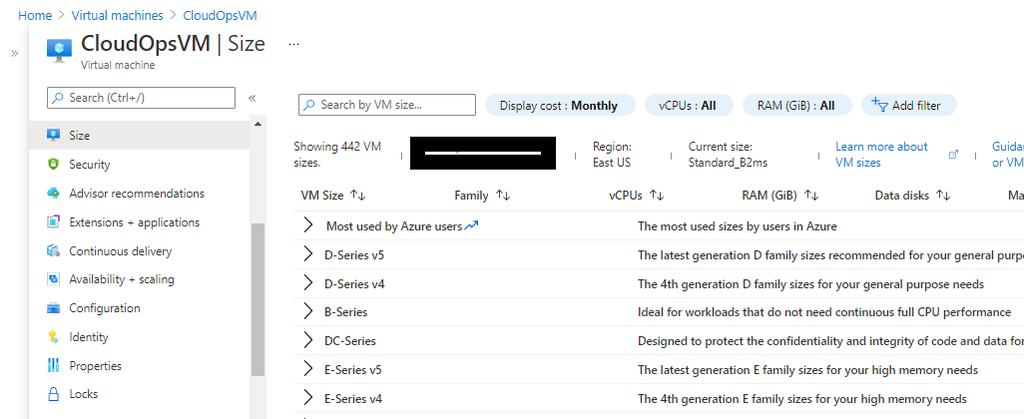Sort by the vCPUs column header
The width and height of the screenshot is (1024, 419).
pyautogui.click(x=636, y=195)
